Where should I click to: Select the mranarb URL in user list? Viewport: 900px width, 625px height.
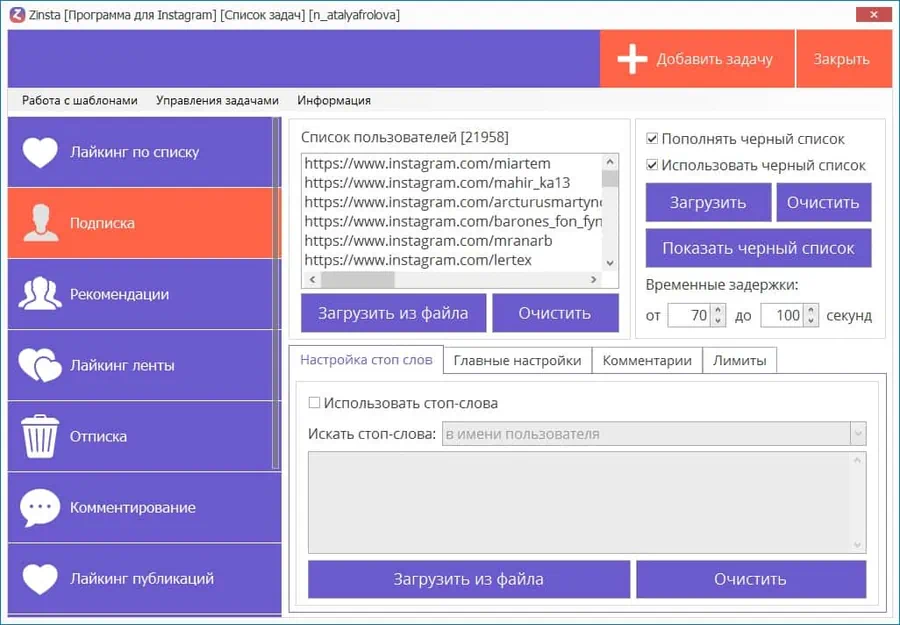[428, 241]
